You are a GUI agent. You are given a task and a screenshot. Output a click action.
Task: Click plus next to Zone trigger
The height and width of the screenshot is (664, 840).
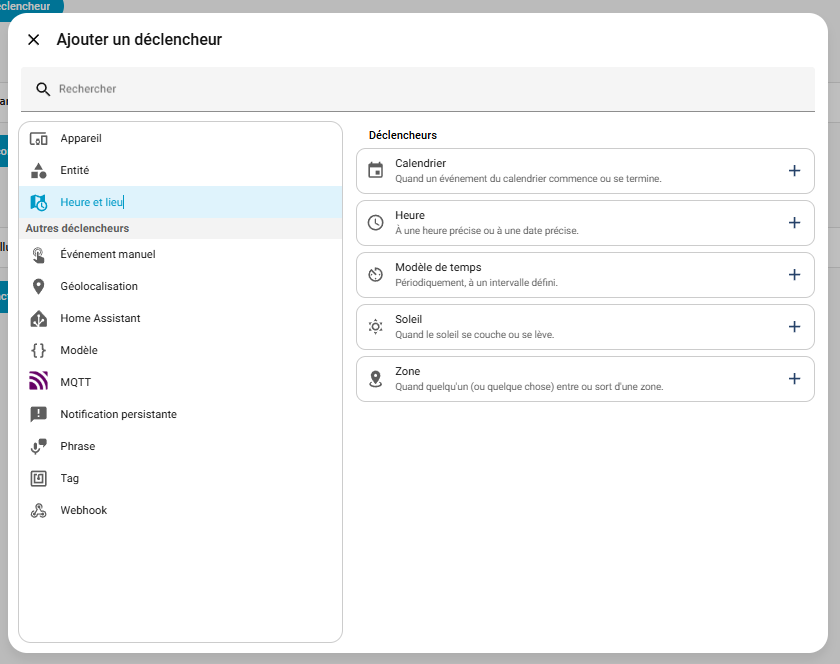click(x=794, y=379)
